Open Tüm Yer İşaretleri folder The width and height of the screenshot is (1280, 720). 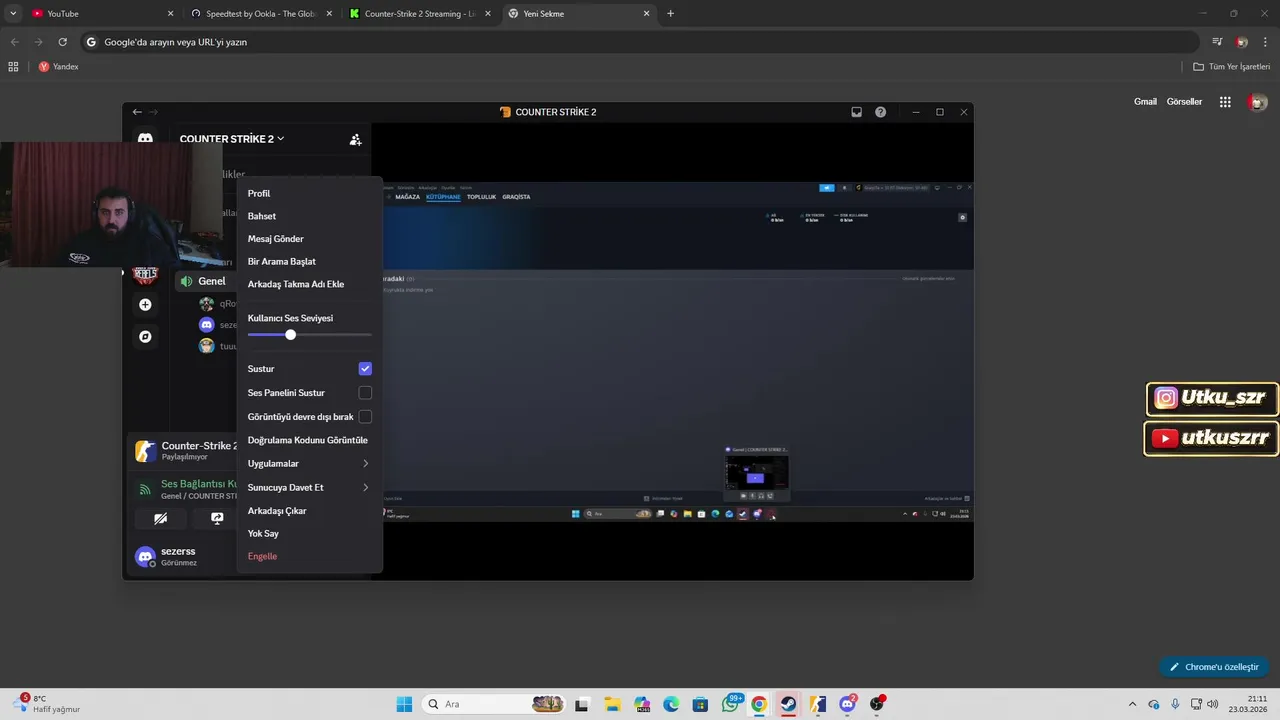click(x=1232, y=67)
